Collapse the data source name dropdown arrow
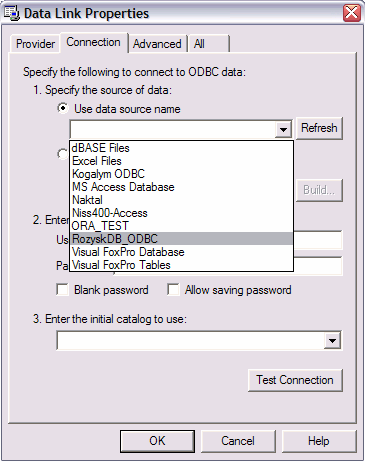 283,129
